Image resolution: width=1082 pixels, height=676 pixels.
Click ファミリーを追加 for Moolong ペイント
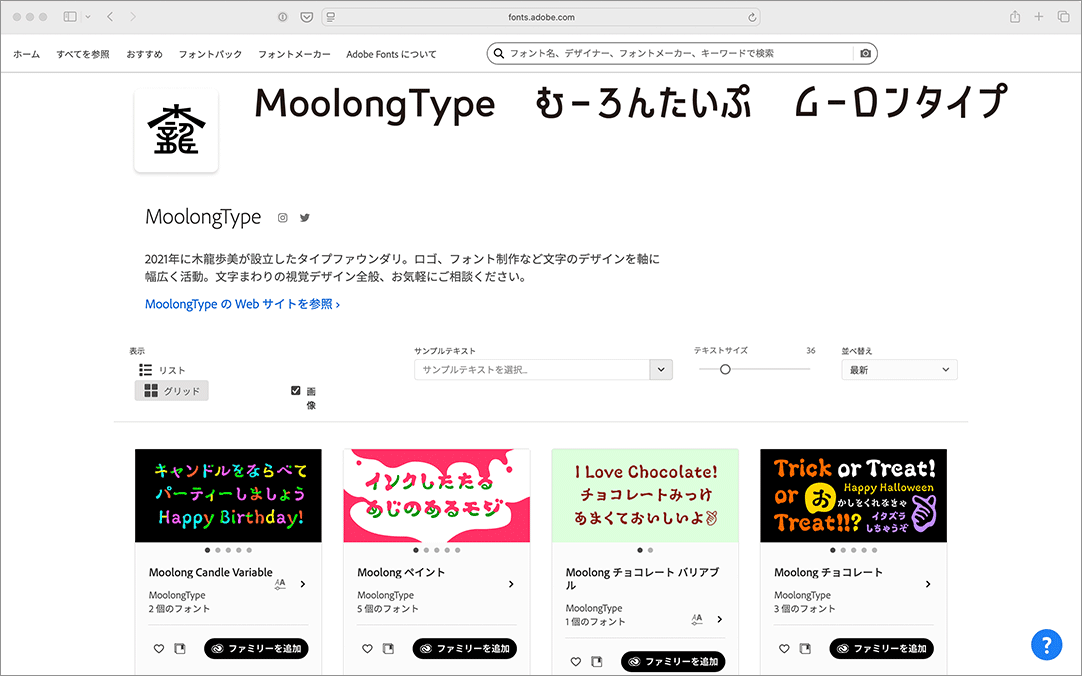[x=464, y=648]
